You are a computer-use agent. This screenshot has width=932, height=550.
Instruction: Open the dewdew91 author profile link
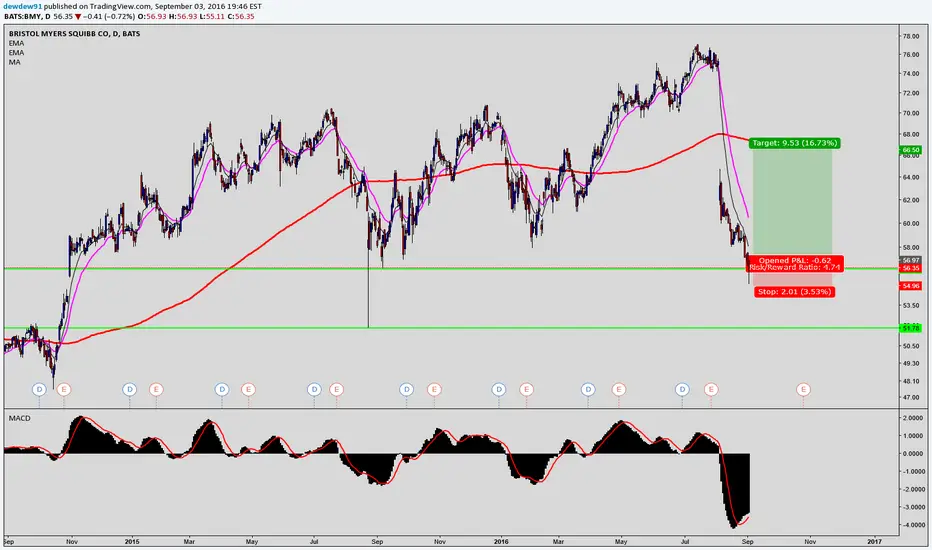point(23,6)
